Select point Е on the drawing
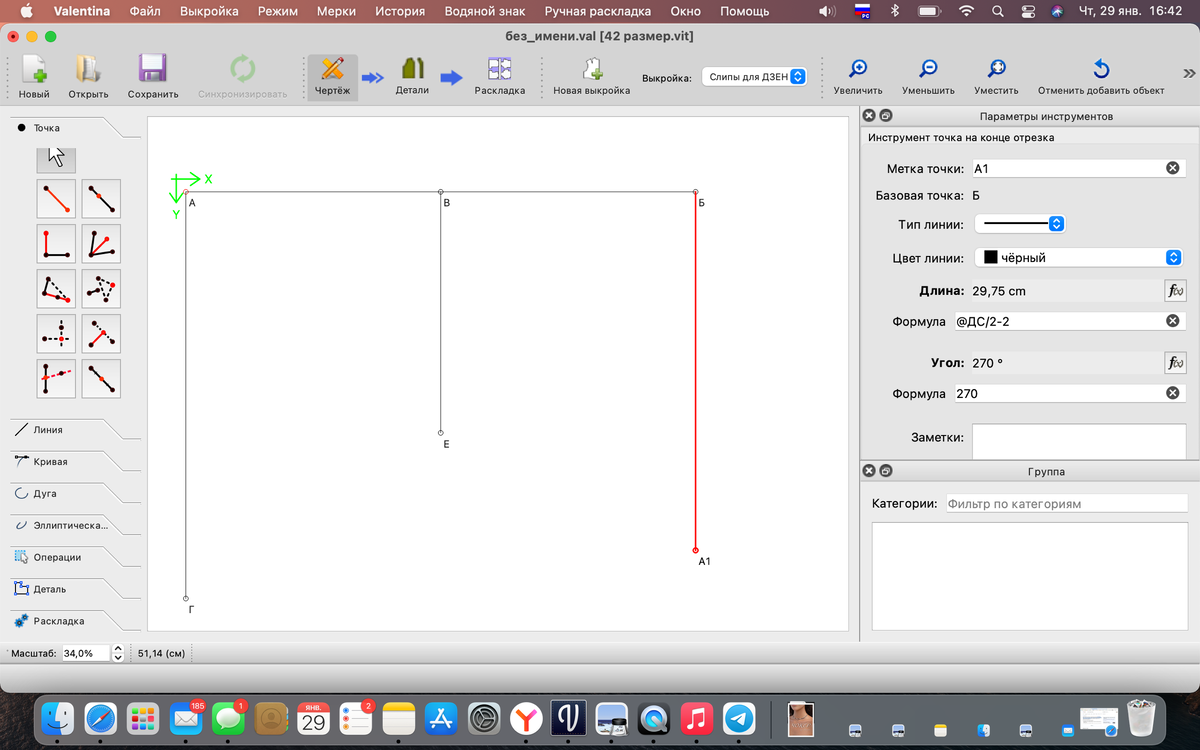The height and width of the screenshot is (750, 1200). click(x=441, y=432)
